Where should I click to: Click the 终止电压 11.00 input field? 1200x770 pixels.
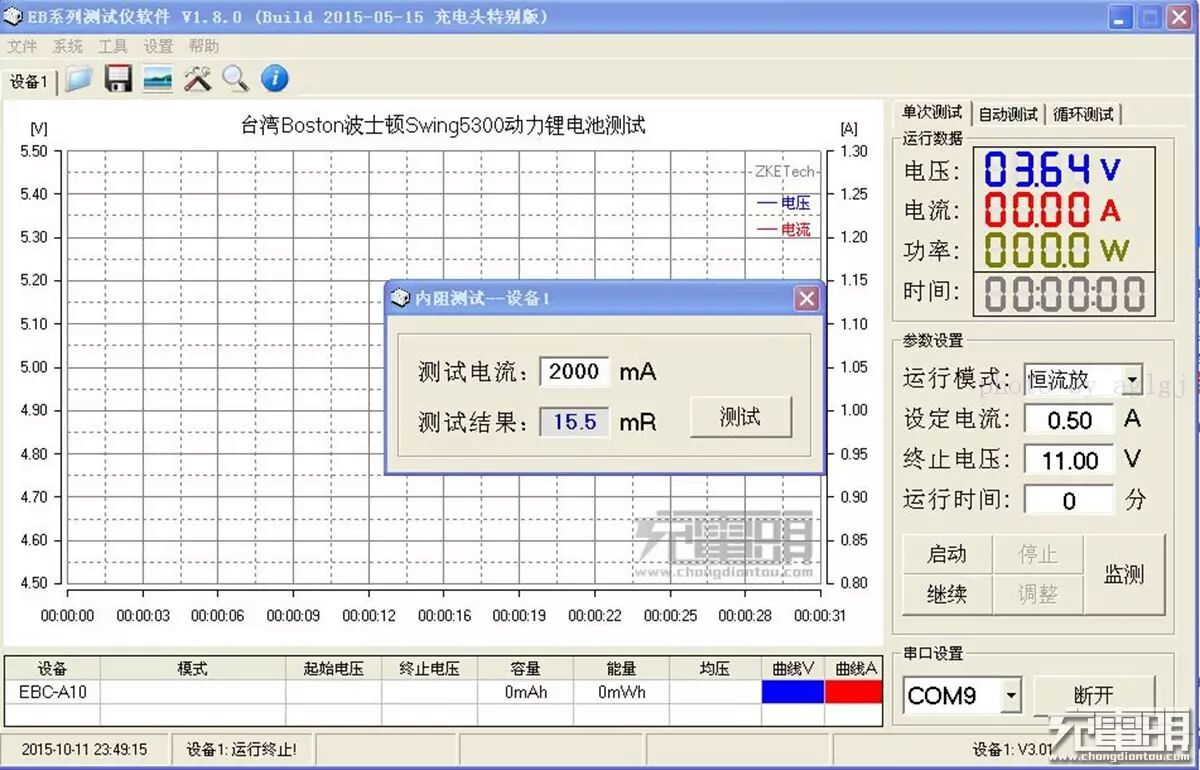[1068, 460]
